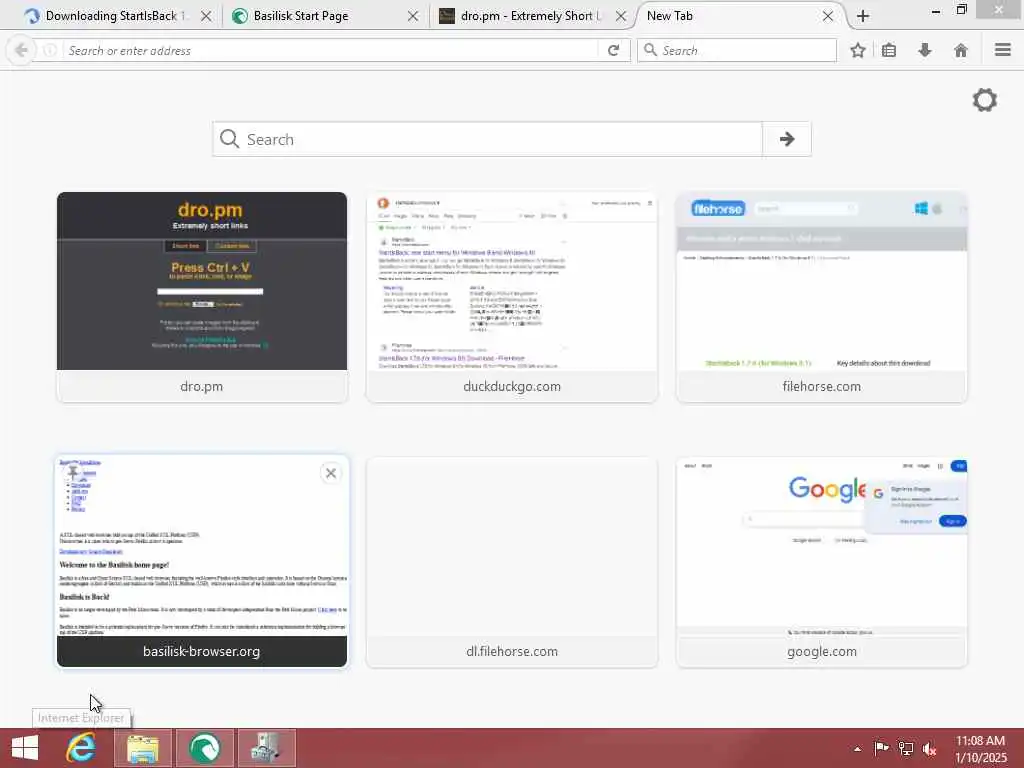1024x768 pixels.
Task: Open Action Center flag icon
Action: click(x=881, y=748)
